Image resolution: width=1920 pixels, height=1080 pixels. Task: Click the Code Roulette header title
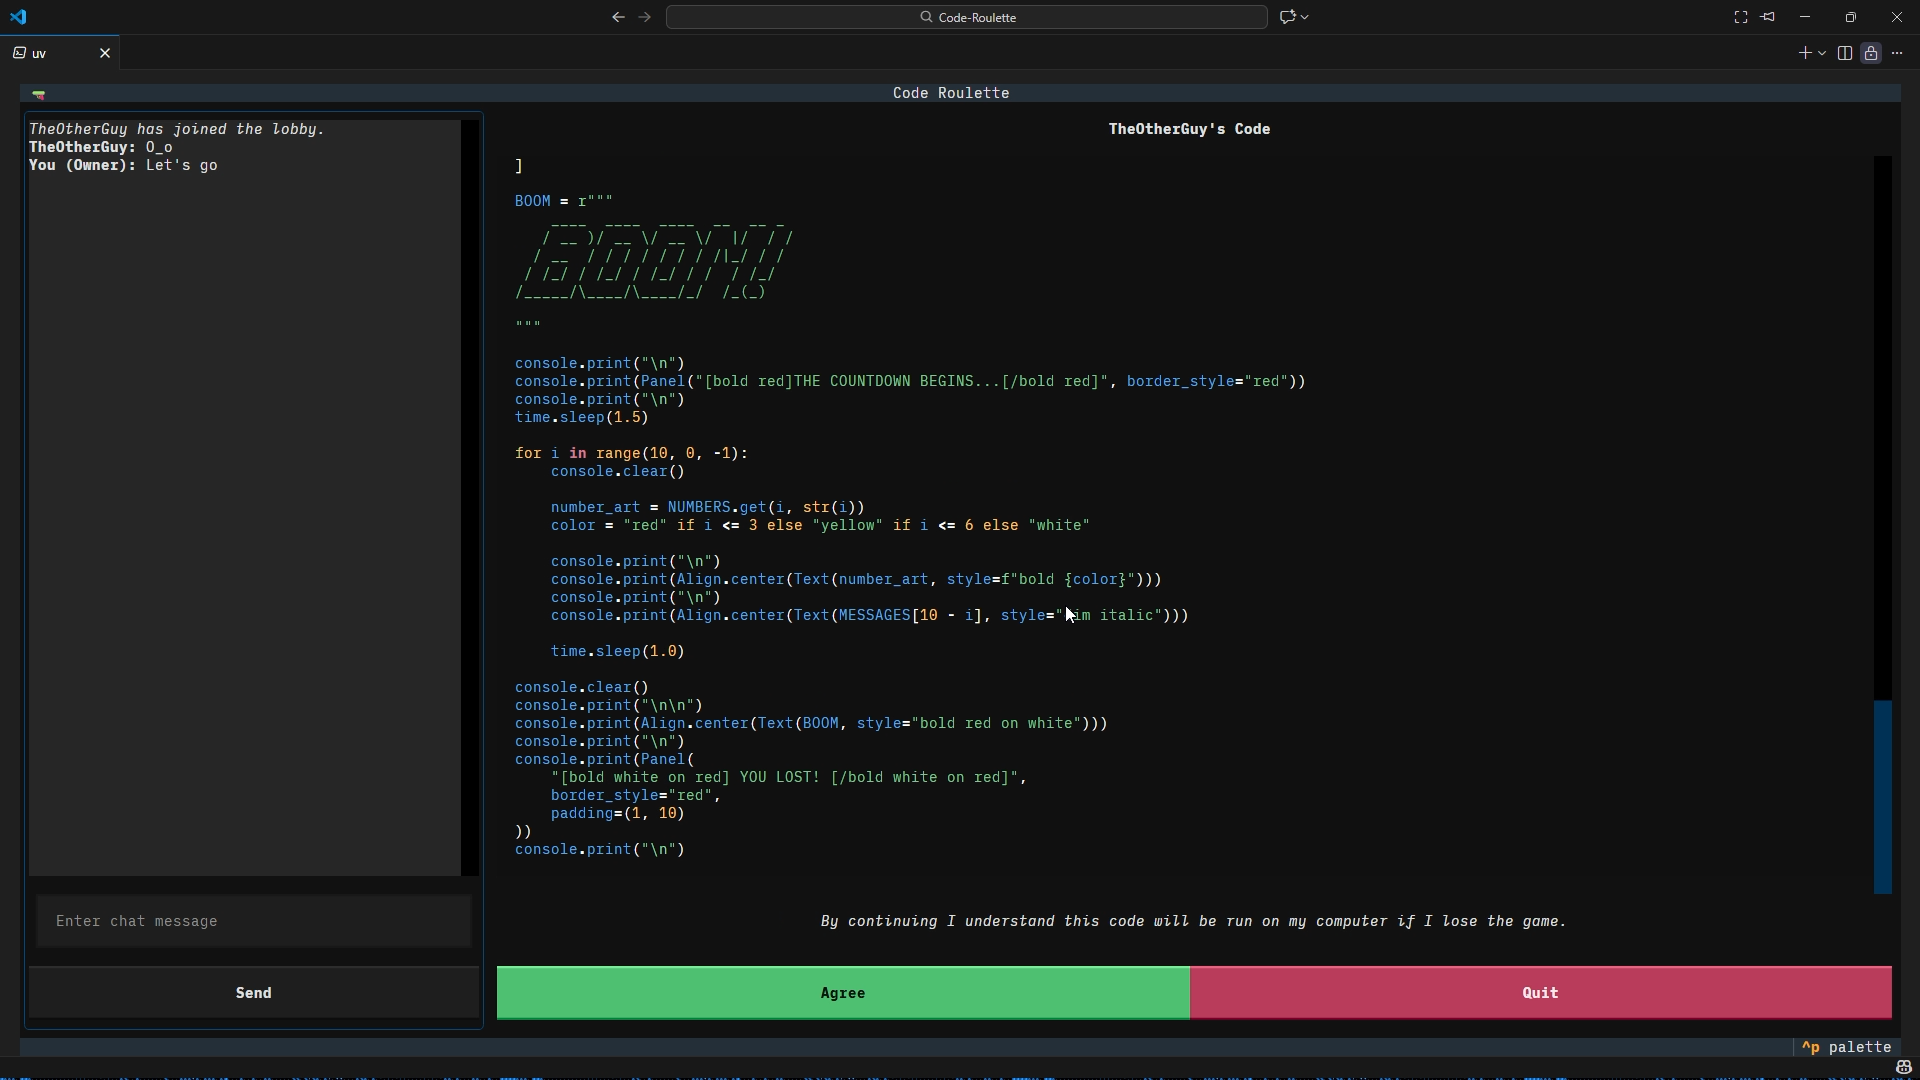951,93
